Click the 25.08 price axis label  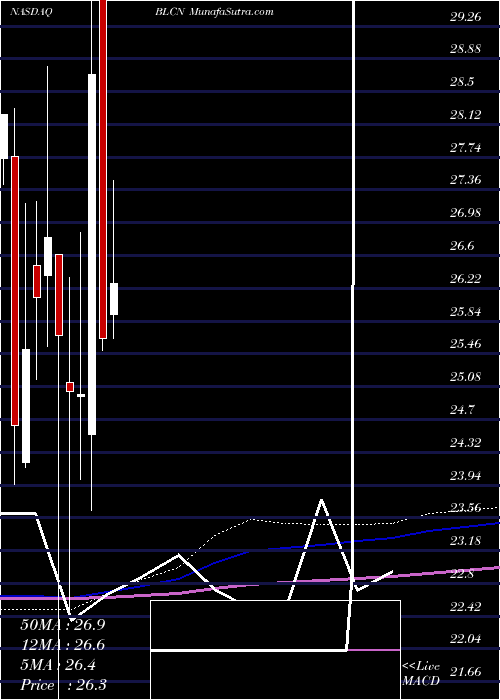point(465,377)
